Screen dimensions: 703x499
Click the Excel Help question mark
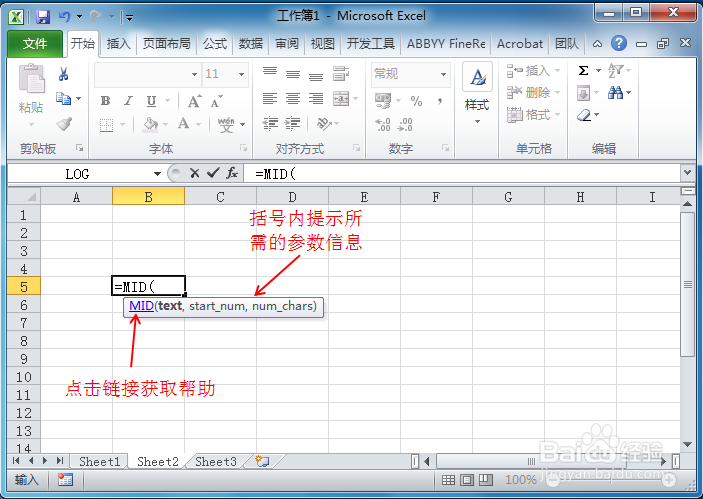619,43
